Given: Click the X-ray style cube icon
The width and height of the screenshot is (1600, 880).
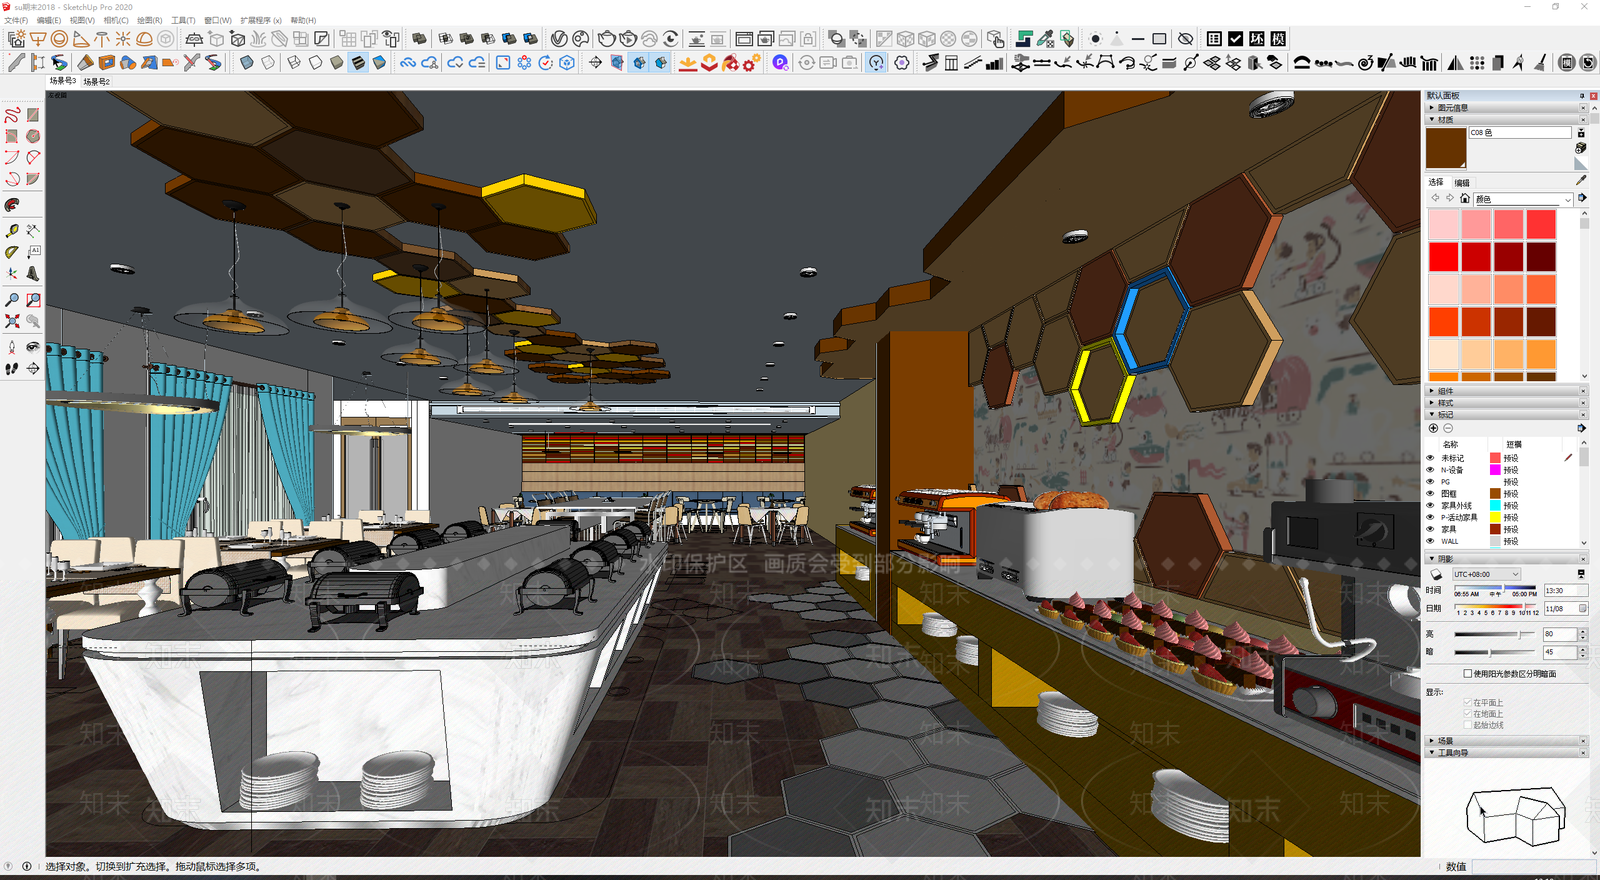Looking at the screenshot, I should click(x=247, y=62).
